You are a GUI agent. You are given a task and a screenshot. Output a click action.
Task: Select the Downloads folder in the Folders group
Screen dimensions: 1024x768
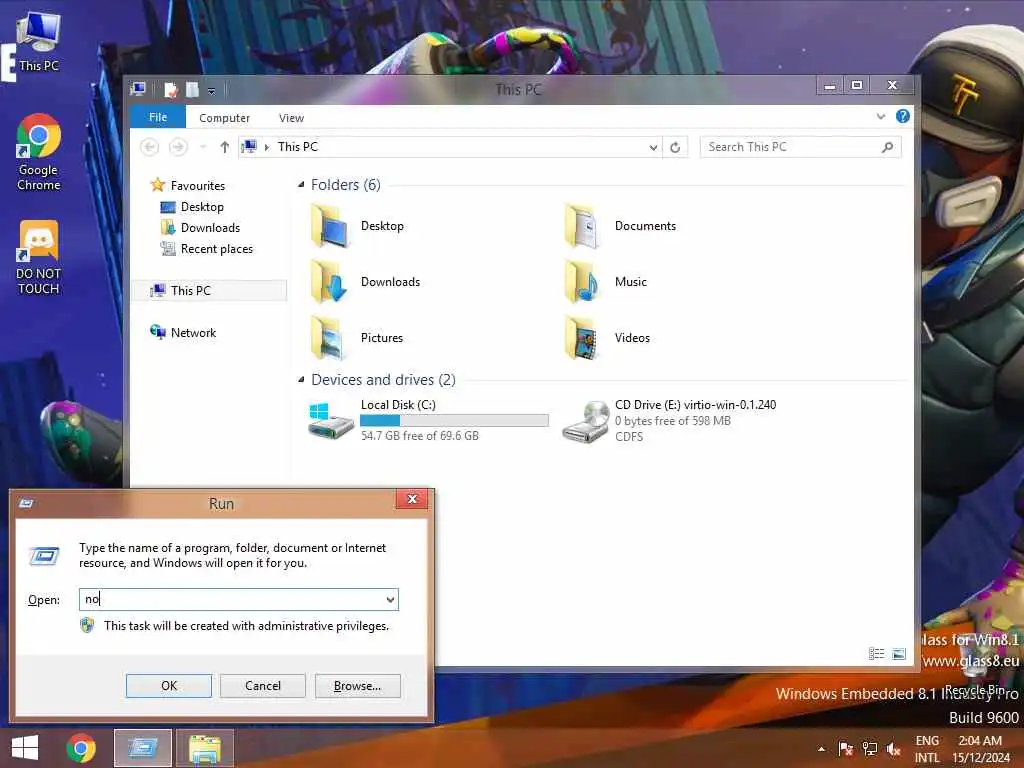tap(366, 282)
